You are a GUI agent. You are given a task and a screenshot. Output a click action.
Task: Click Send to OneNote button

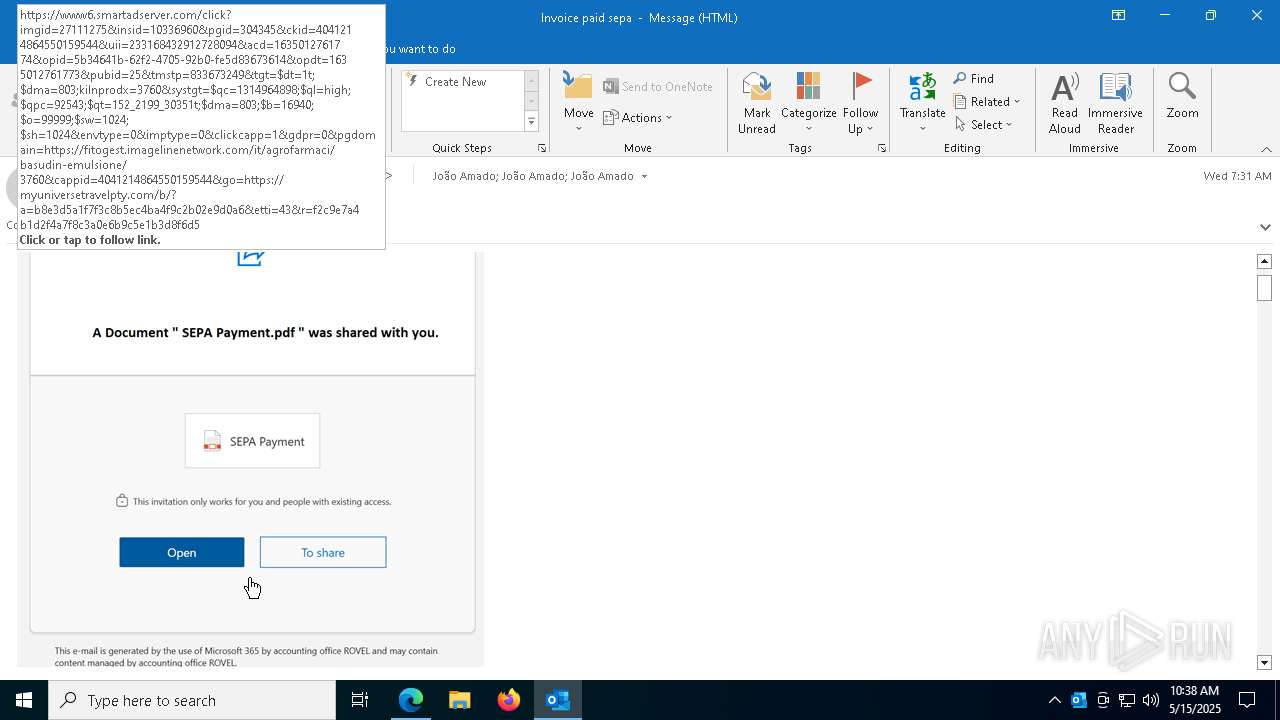click(x=658, y=87)
